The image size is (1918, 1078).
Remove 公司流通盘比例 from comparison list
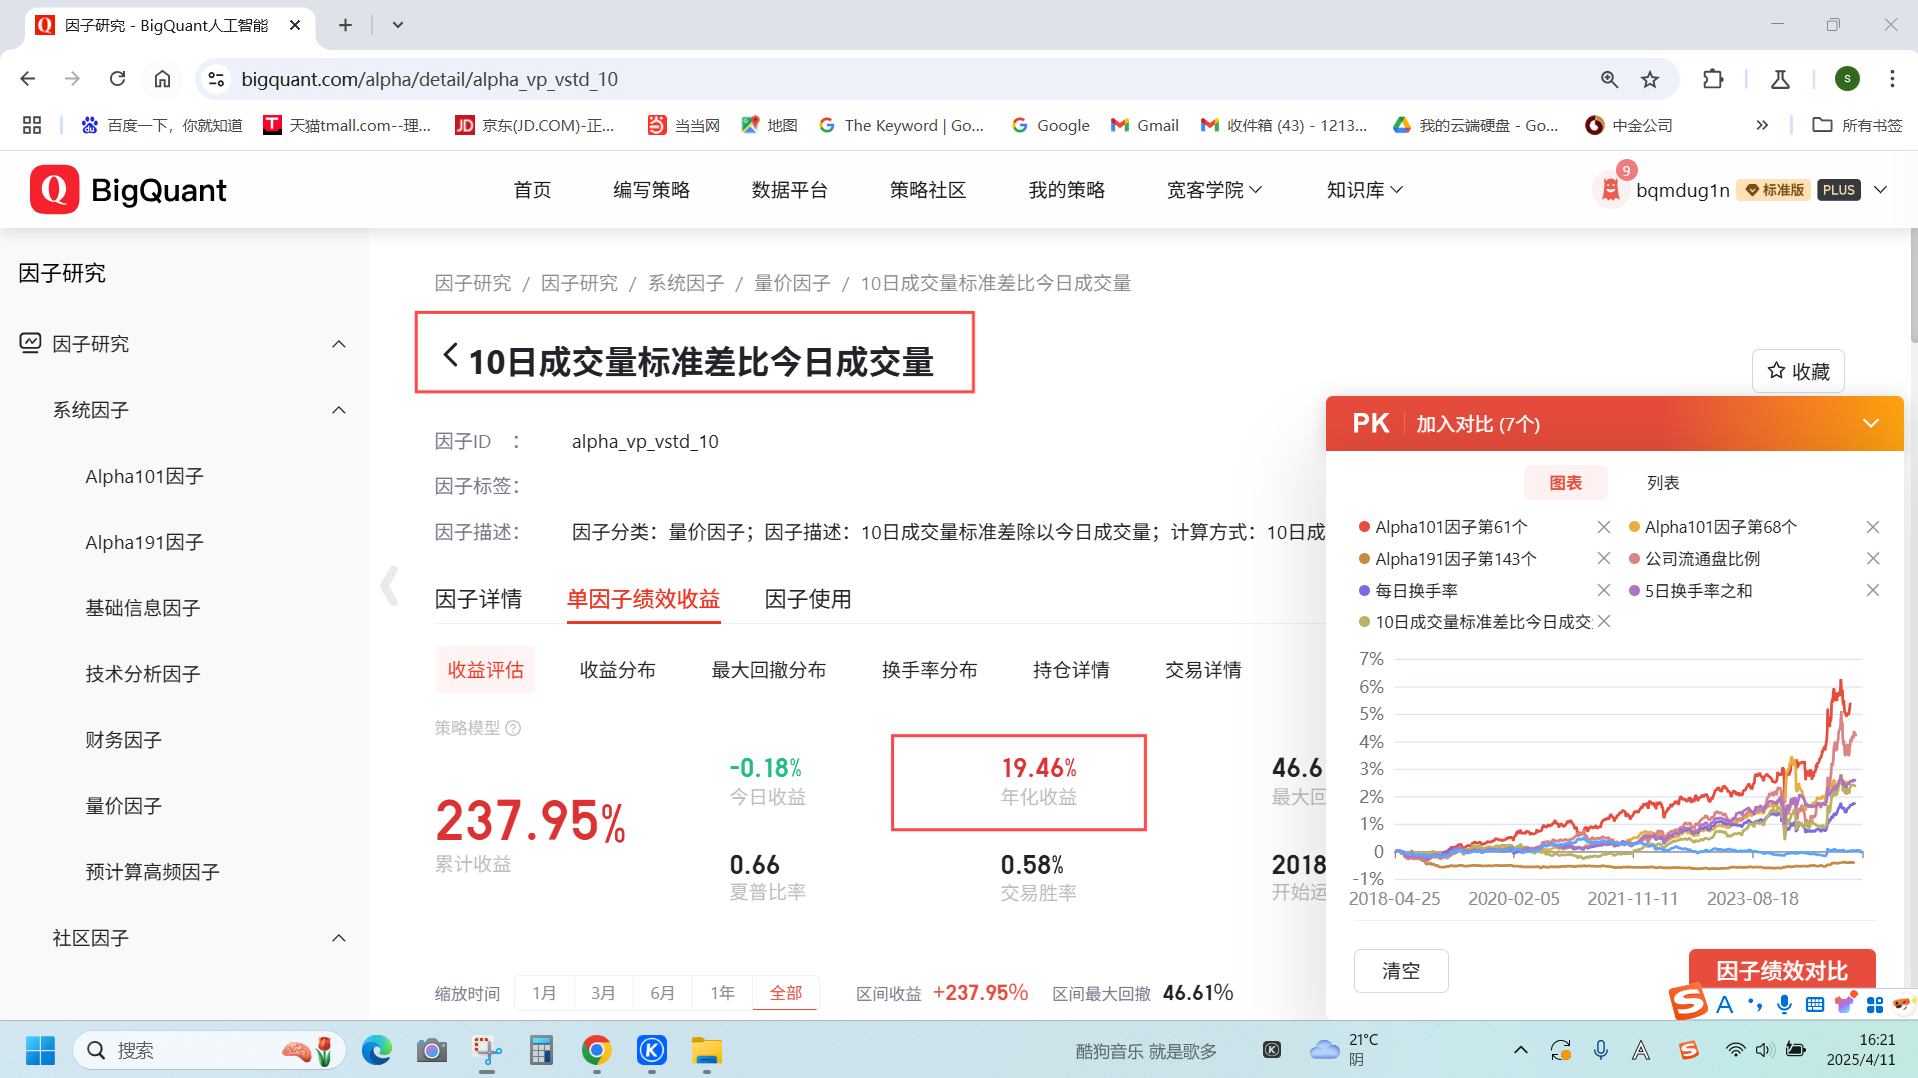(1872, 559)
